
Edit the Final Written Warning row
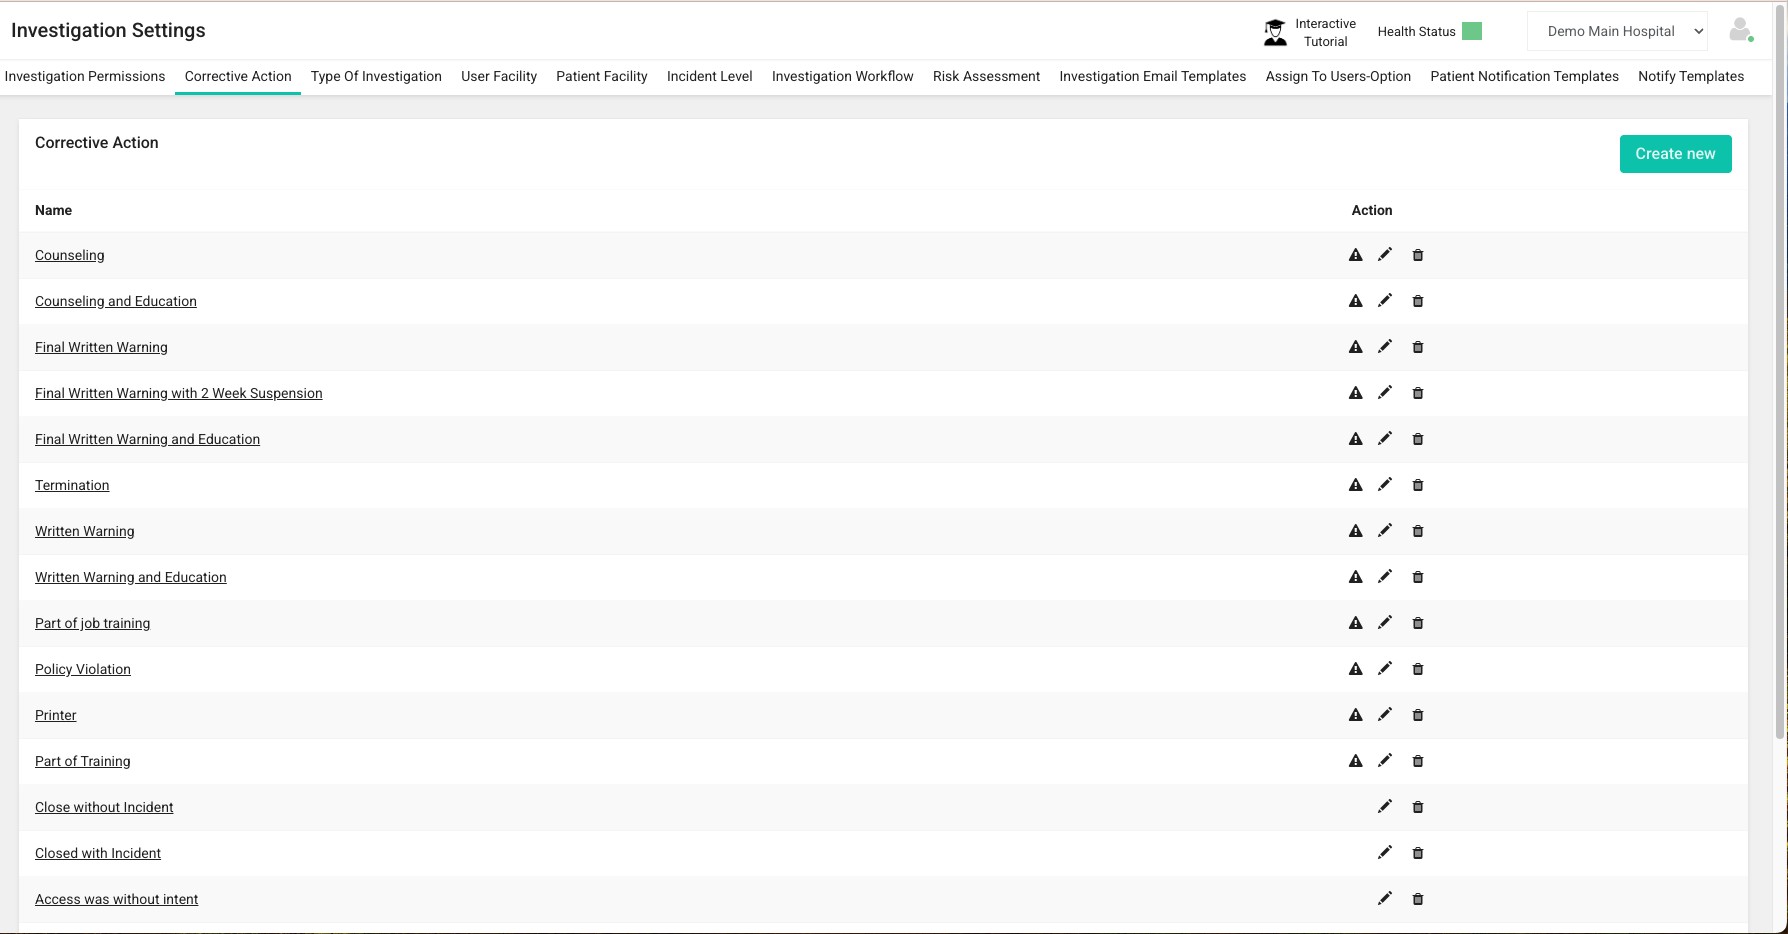coord(1385,347)
